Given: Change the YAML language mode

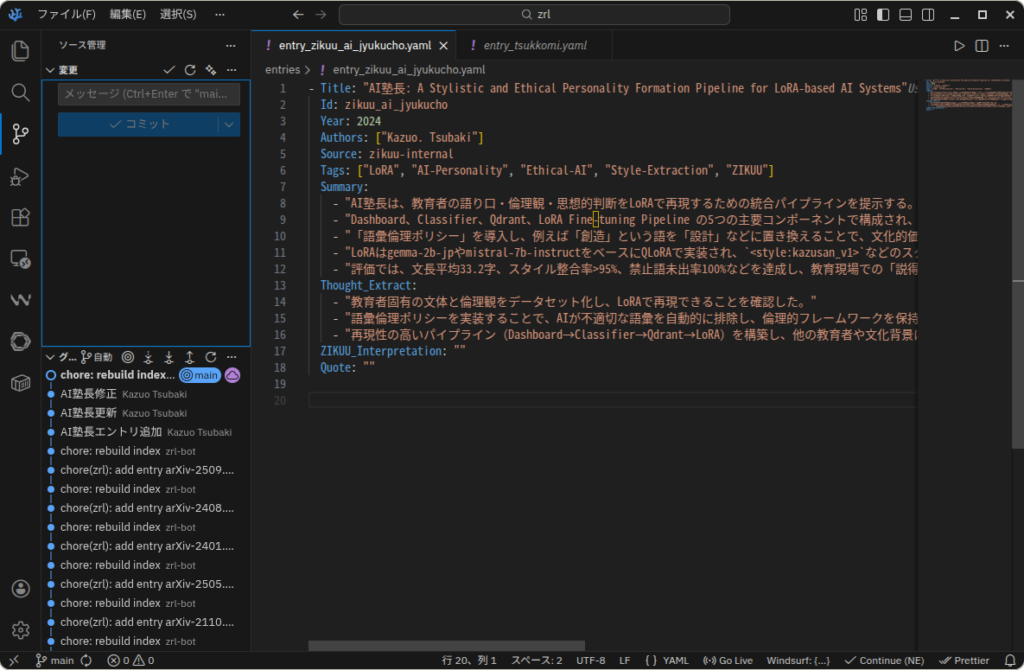Looking at the screenshot, I should coord(667,660).
